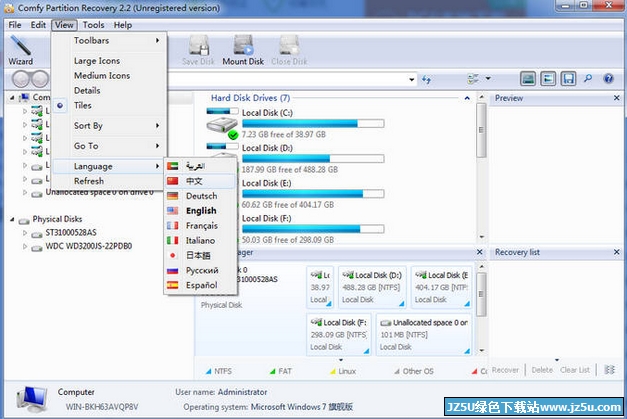Click the Save Disk toolbar icon
627x419 pixels.
point(198,50)
